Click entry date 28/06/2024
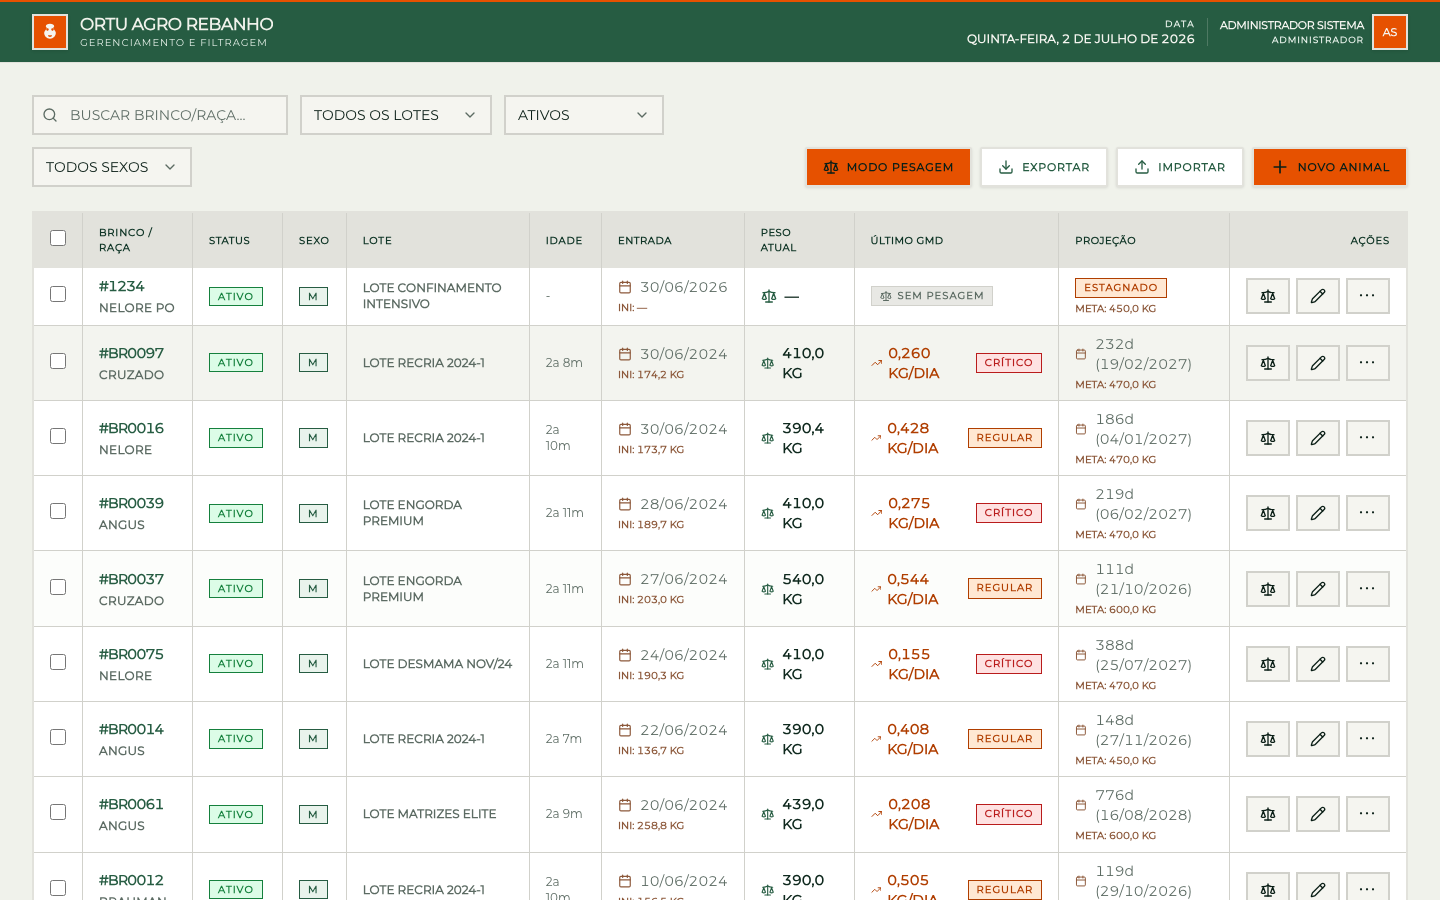1440x900 pixels. click(x=684, y=504)
